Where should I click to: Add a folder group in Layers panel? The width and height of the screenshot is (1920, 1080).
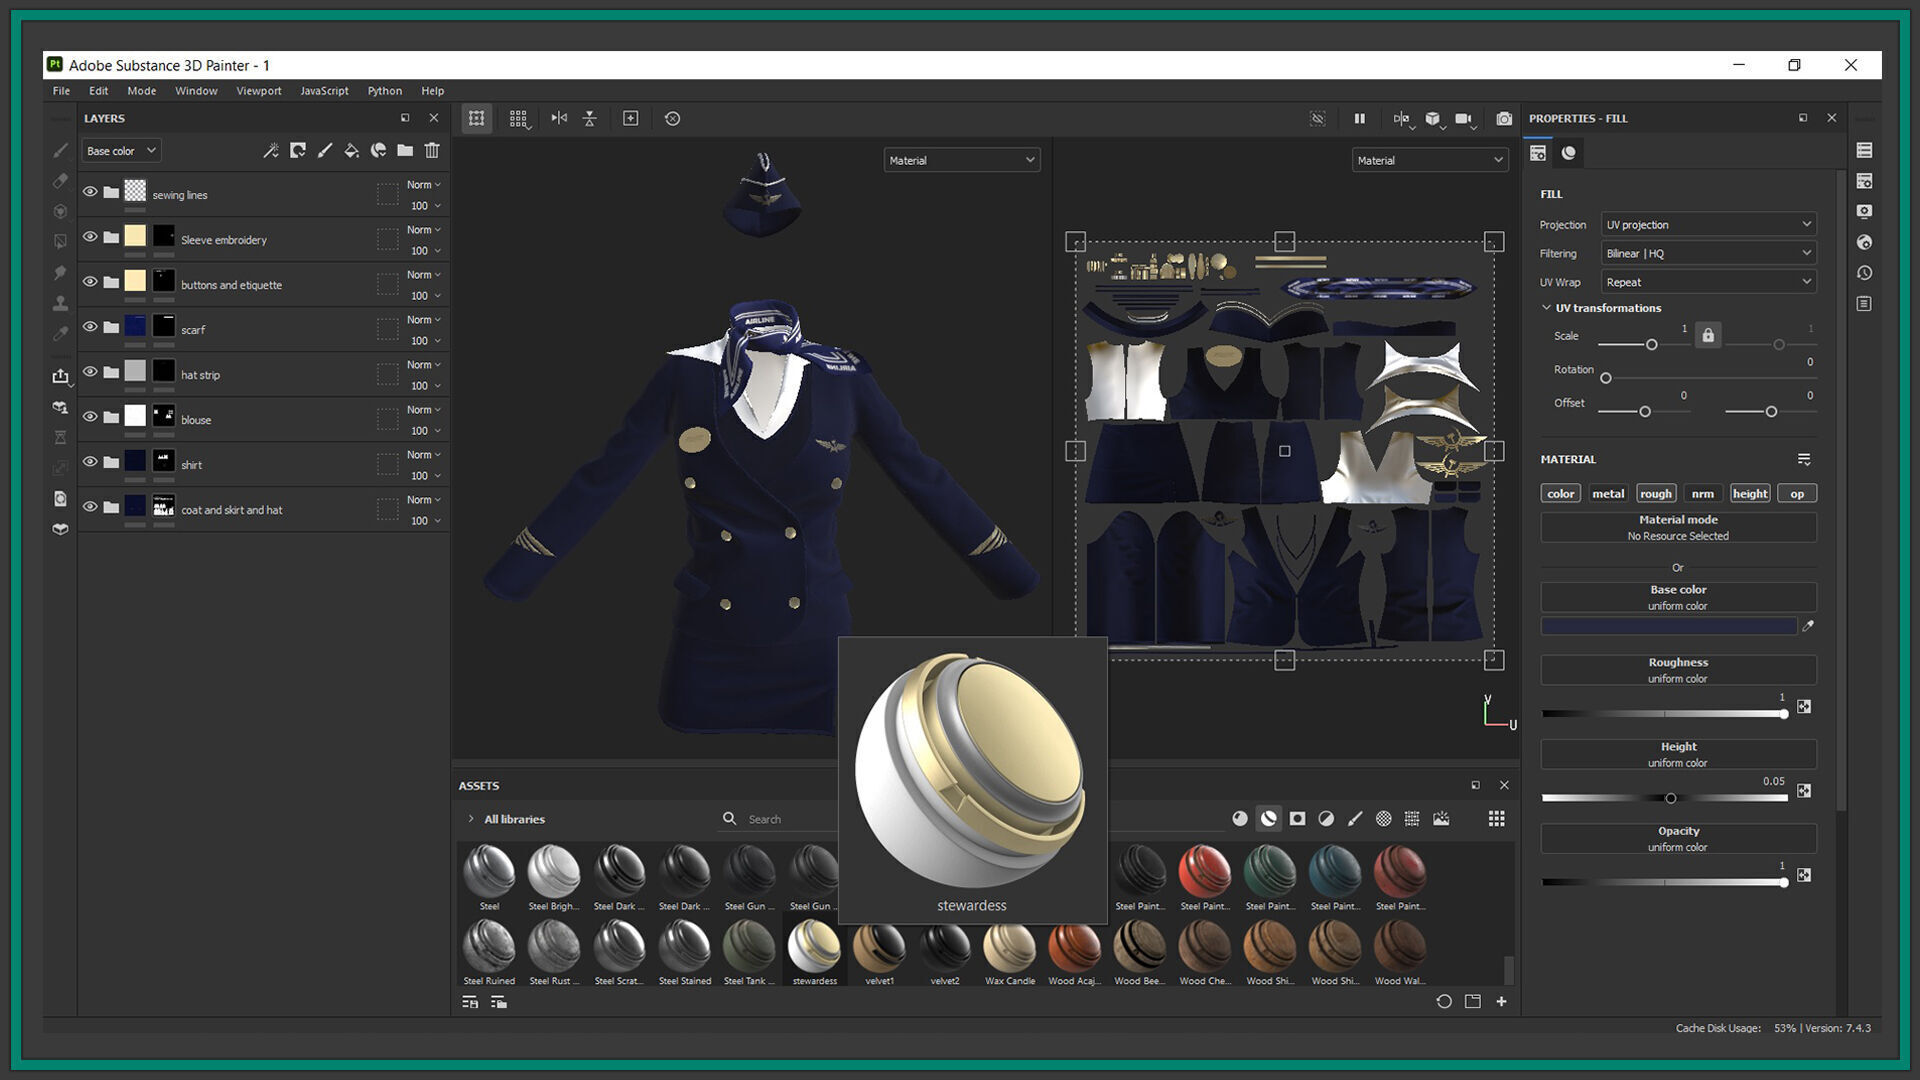pos(405,150)
